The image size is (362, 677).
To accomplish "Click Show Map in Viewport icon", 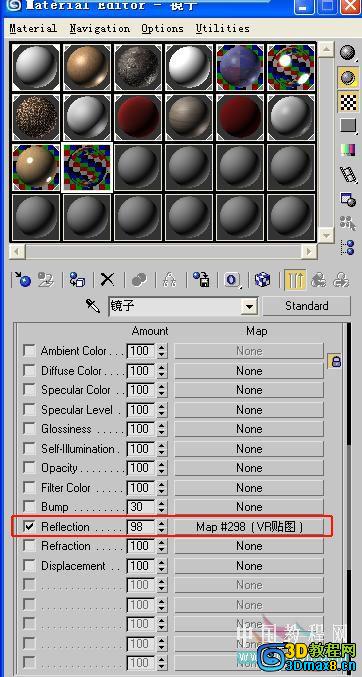I will (262, 280).
